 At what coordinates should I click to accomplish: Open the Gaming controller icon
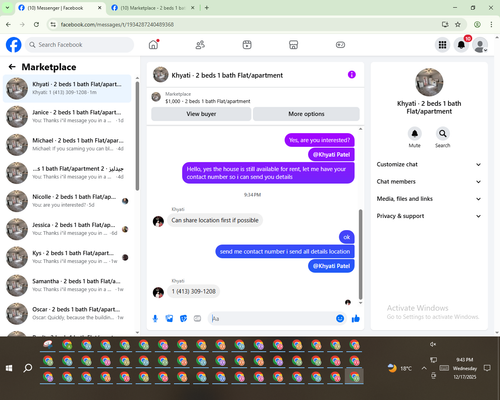click(x=340, y=45)
